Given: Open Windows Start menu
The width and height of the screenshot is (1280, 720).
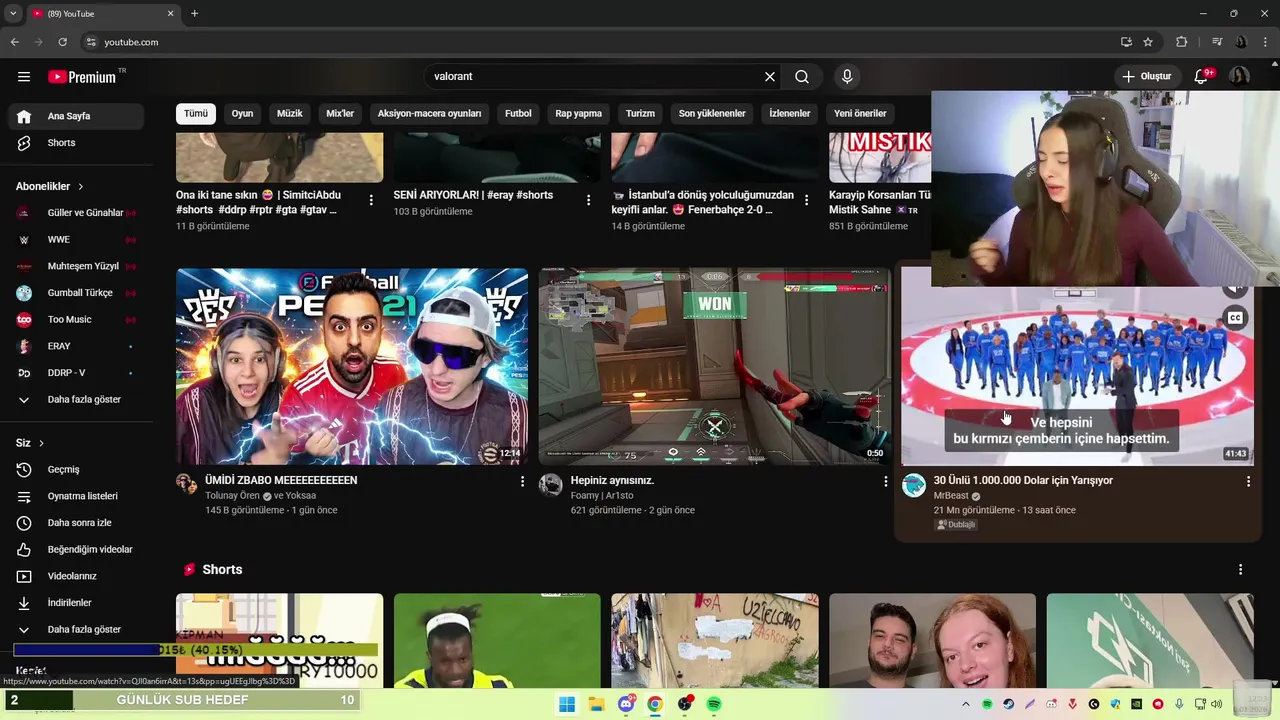Looking at the screenshot, I should [567, 704].
